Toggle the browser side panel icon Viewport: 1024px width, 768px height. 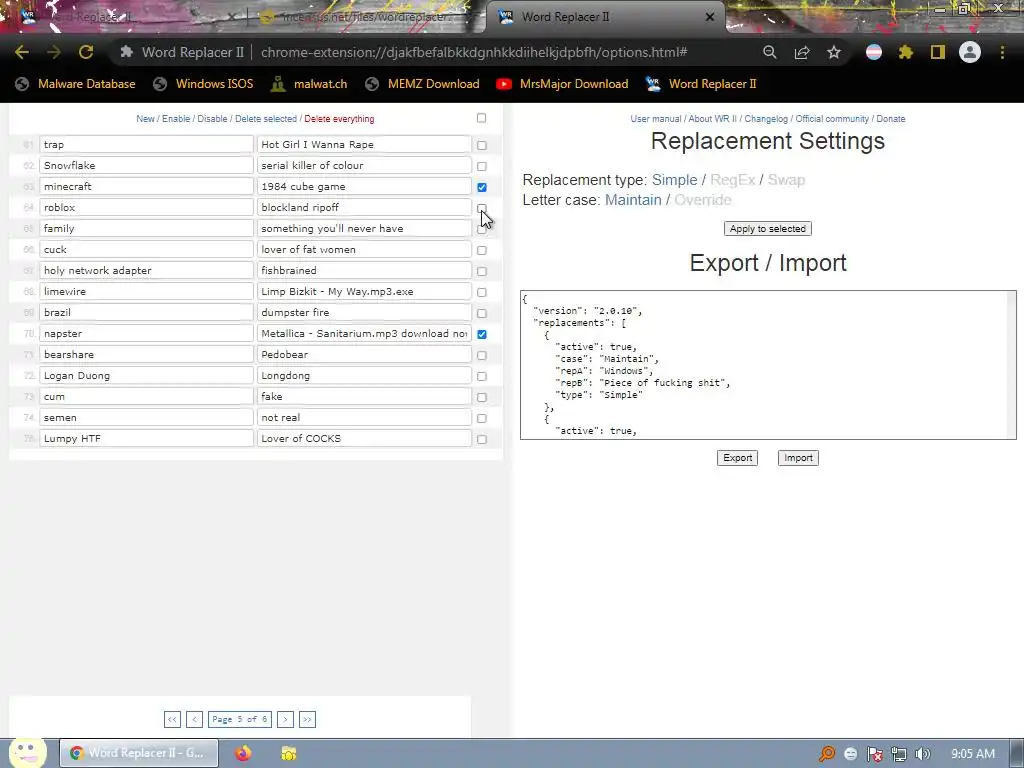(x=938, y=52)
